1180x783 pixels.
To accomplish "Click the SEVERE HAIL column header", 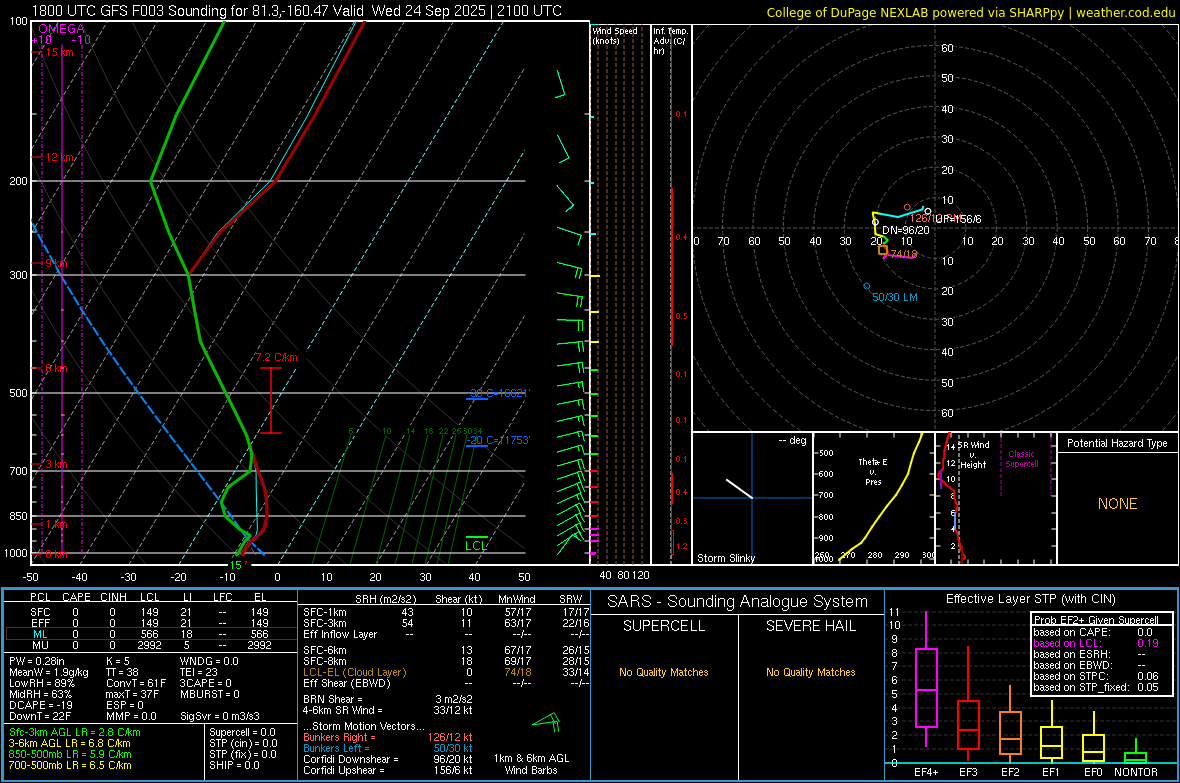I will point(810,626).
